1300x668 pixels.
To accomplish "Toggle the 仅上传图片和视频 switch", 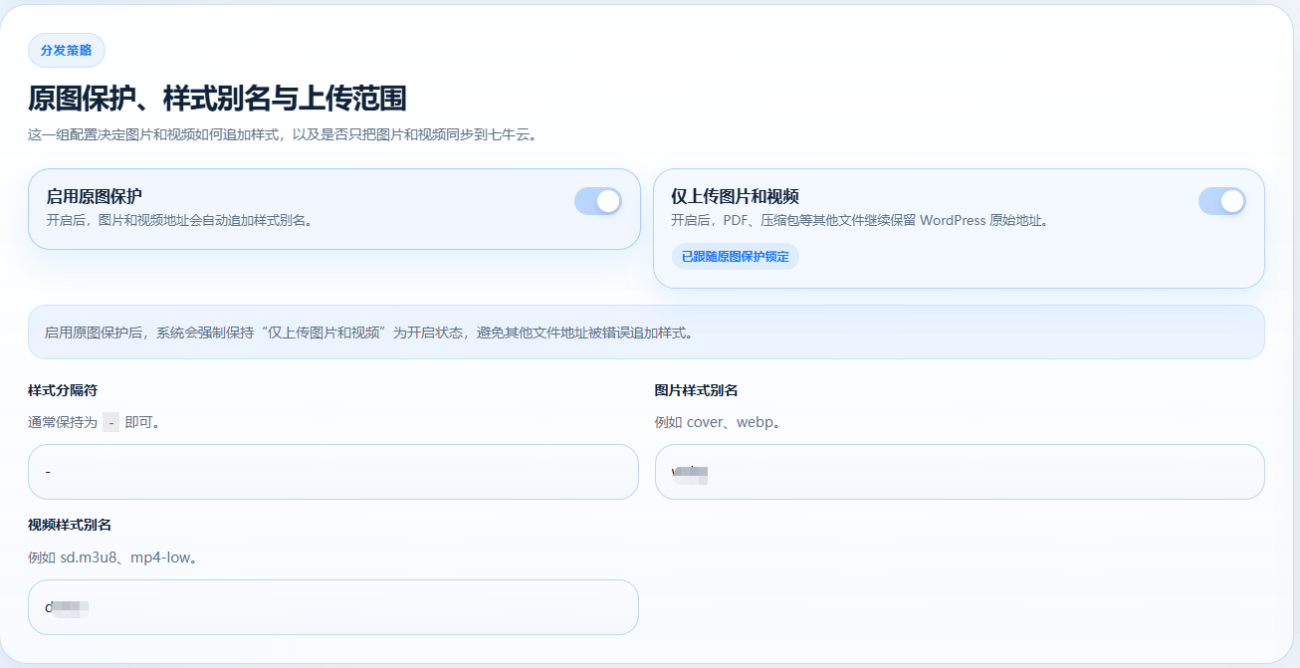I will coord(1221,201).
